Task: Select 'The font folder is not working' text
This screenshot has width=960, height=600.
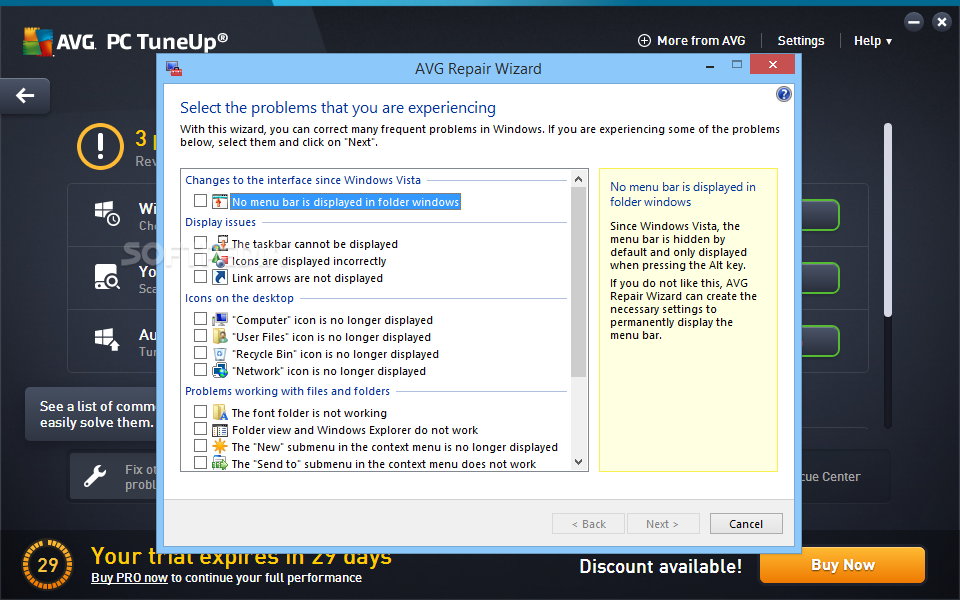Action: coord(309,413)
